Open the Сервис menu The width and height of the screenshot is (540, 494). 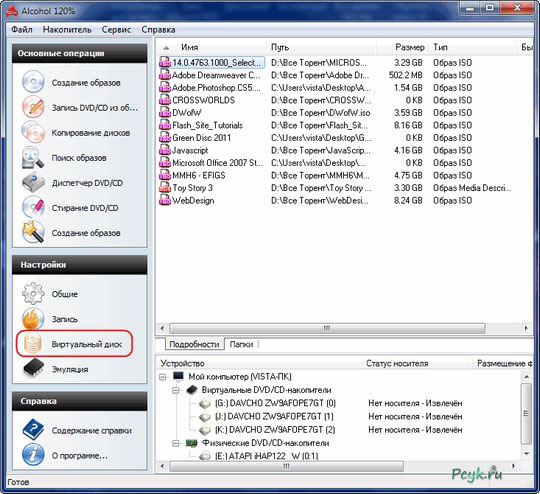tap(116, 30)
